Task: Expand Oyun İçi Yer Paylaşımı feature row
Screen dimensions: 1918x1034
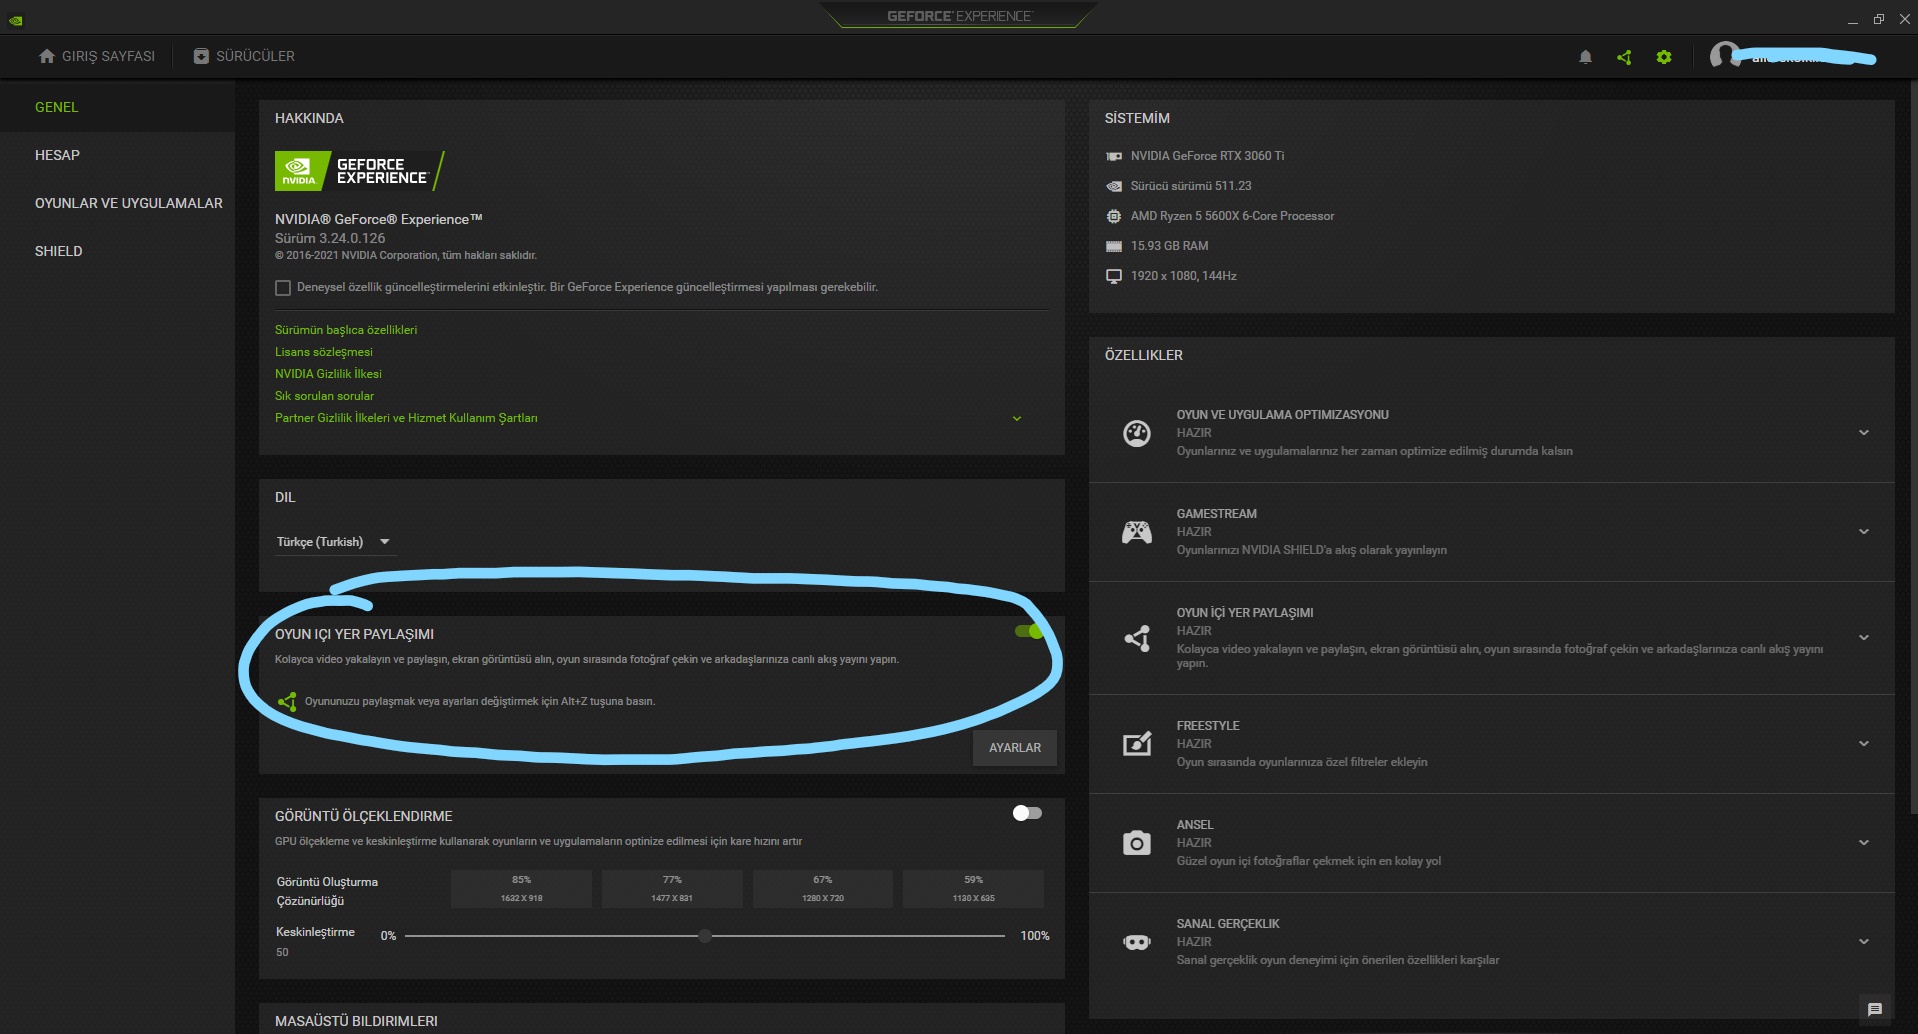Action: pyautogui.click(x=1864, y=638)
